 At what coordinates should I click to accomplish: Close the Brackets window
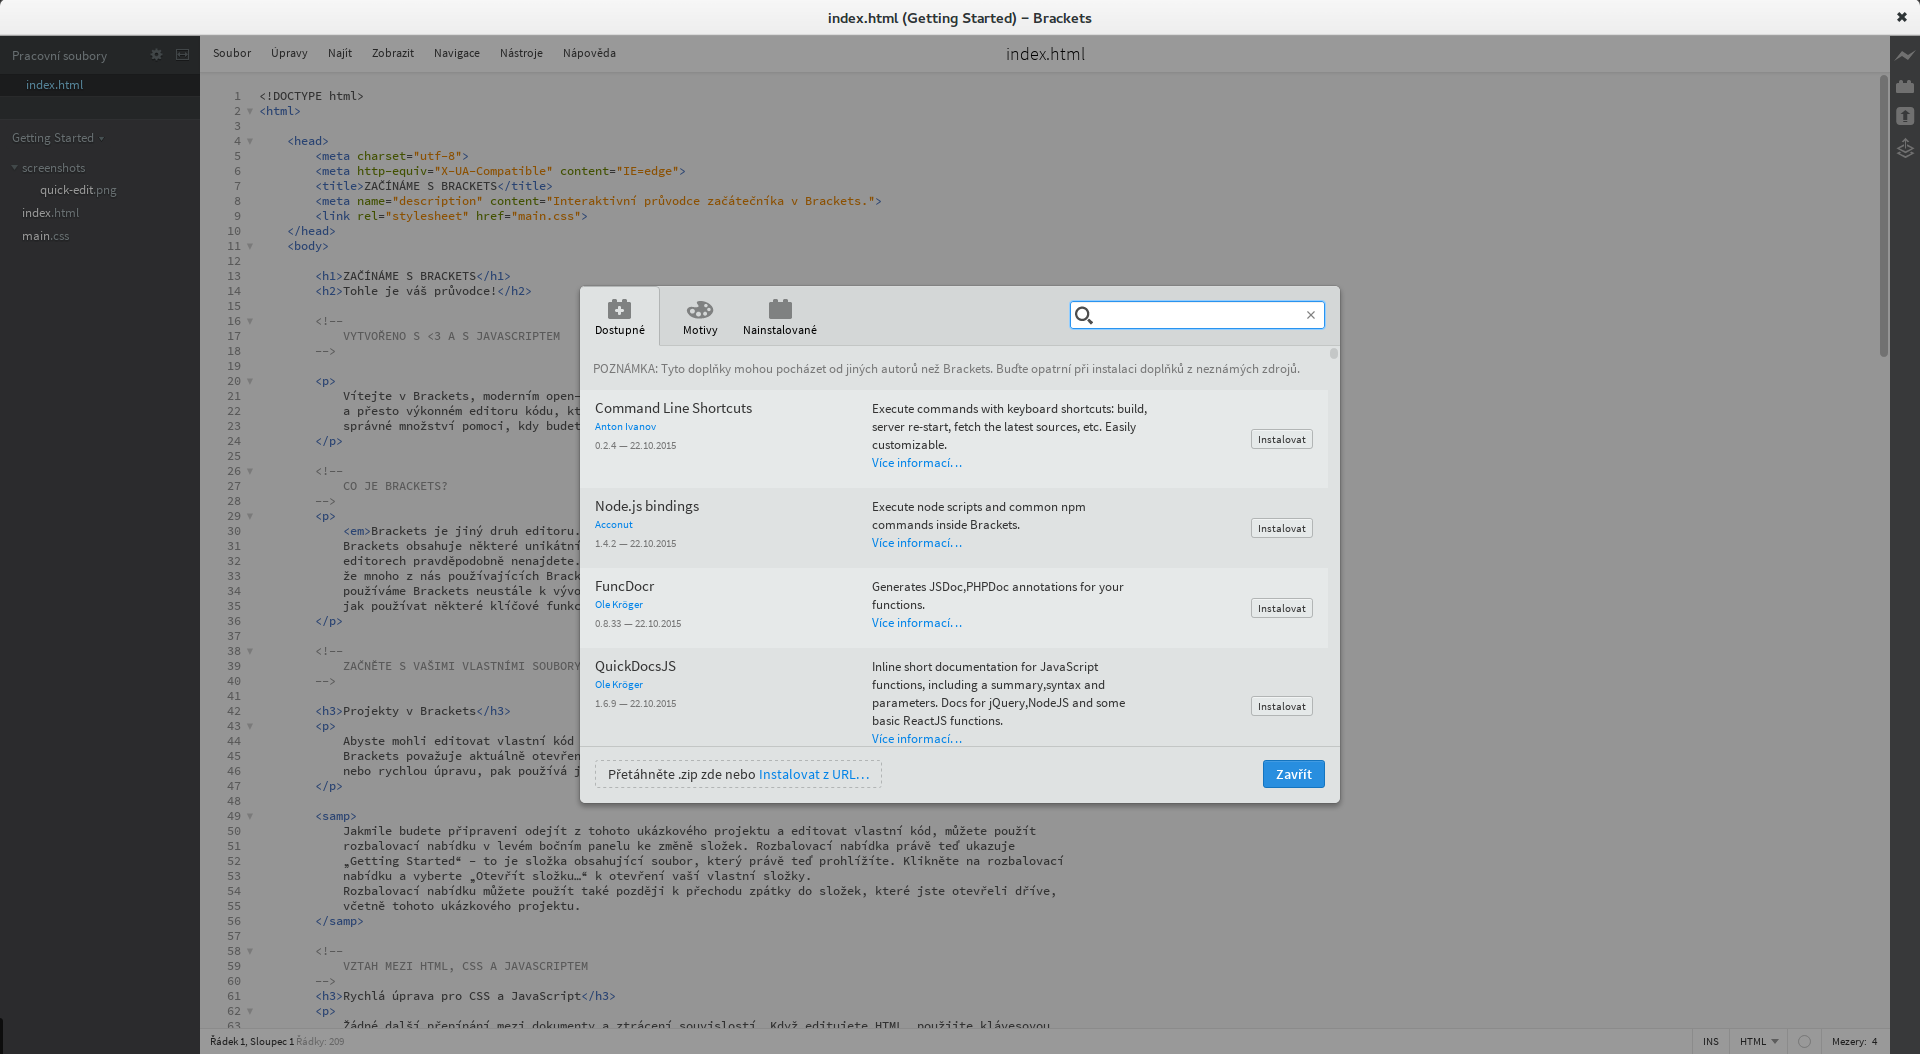coord(1901,17)
